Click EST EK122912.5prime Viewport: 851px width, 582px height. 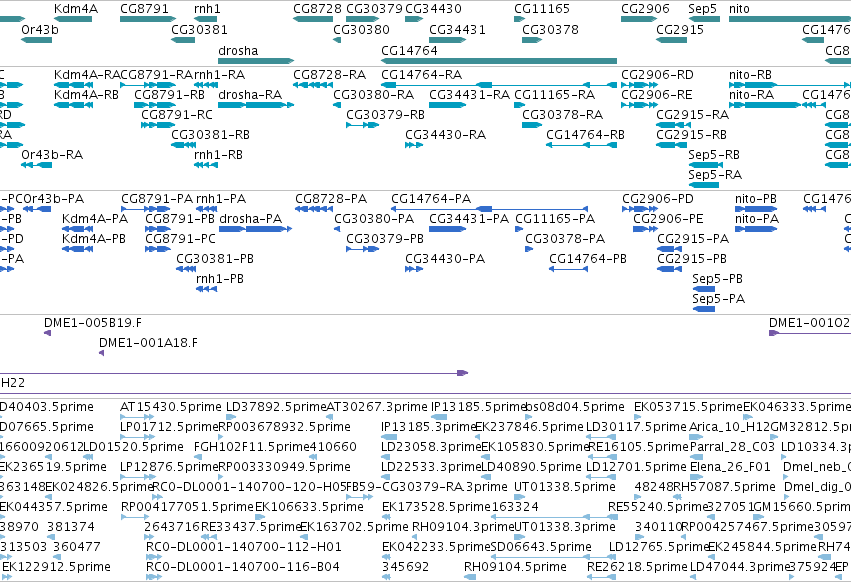click(x=6, y=577)
